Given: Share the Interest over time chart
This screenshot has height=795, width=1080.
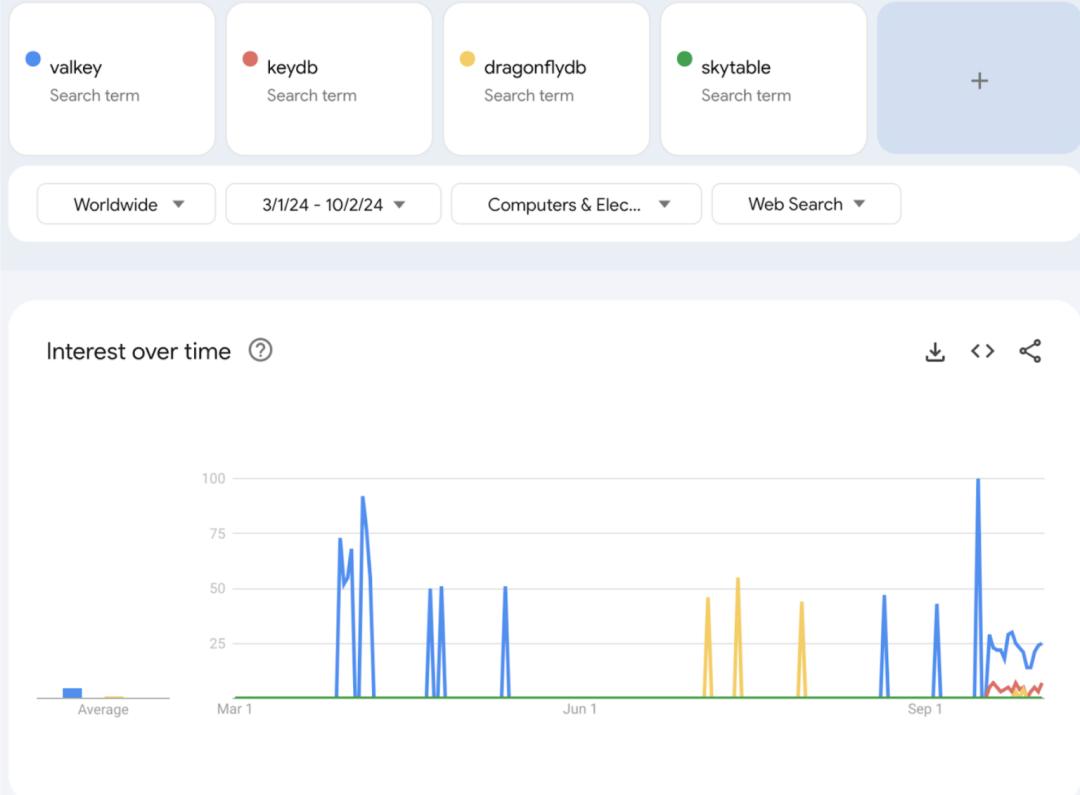Looking at the screenshot, I should pyautogui.click(x=1030, y=351).
